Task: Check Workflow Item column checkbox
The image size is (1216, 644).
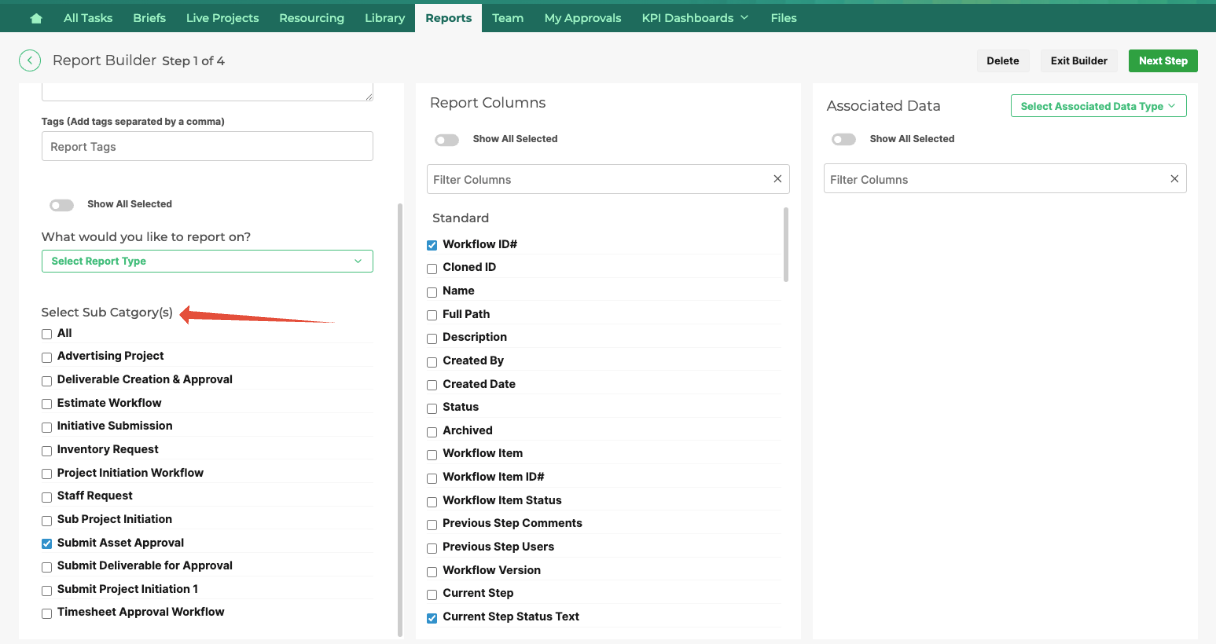Action: point(432,455)
